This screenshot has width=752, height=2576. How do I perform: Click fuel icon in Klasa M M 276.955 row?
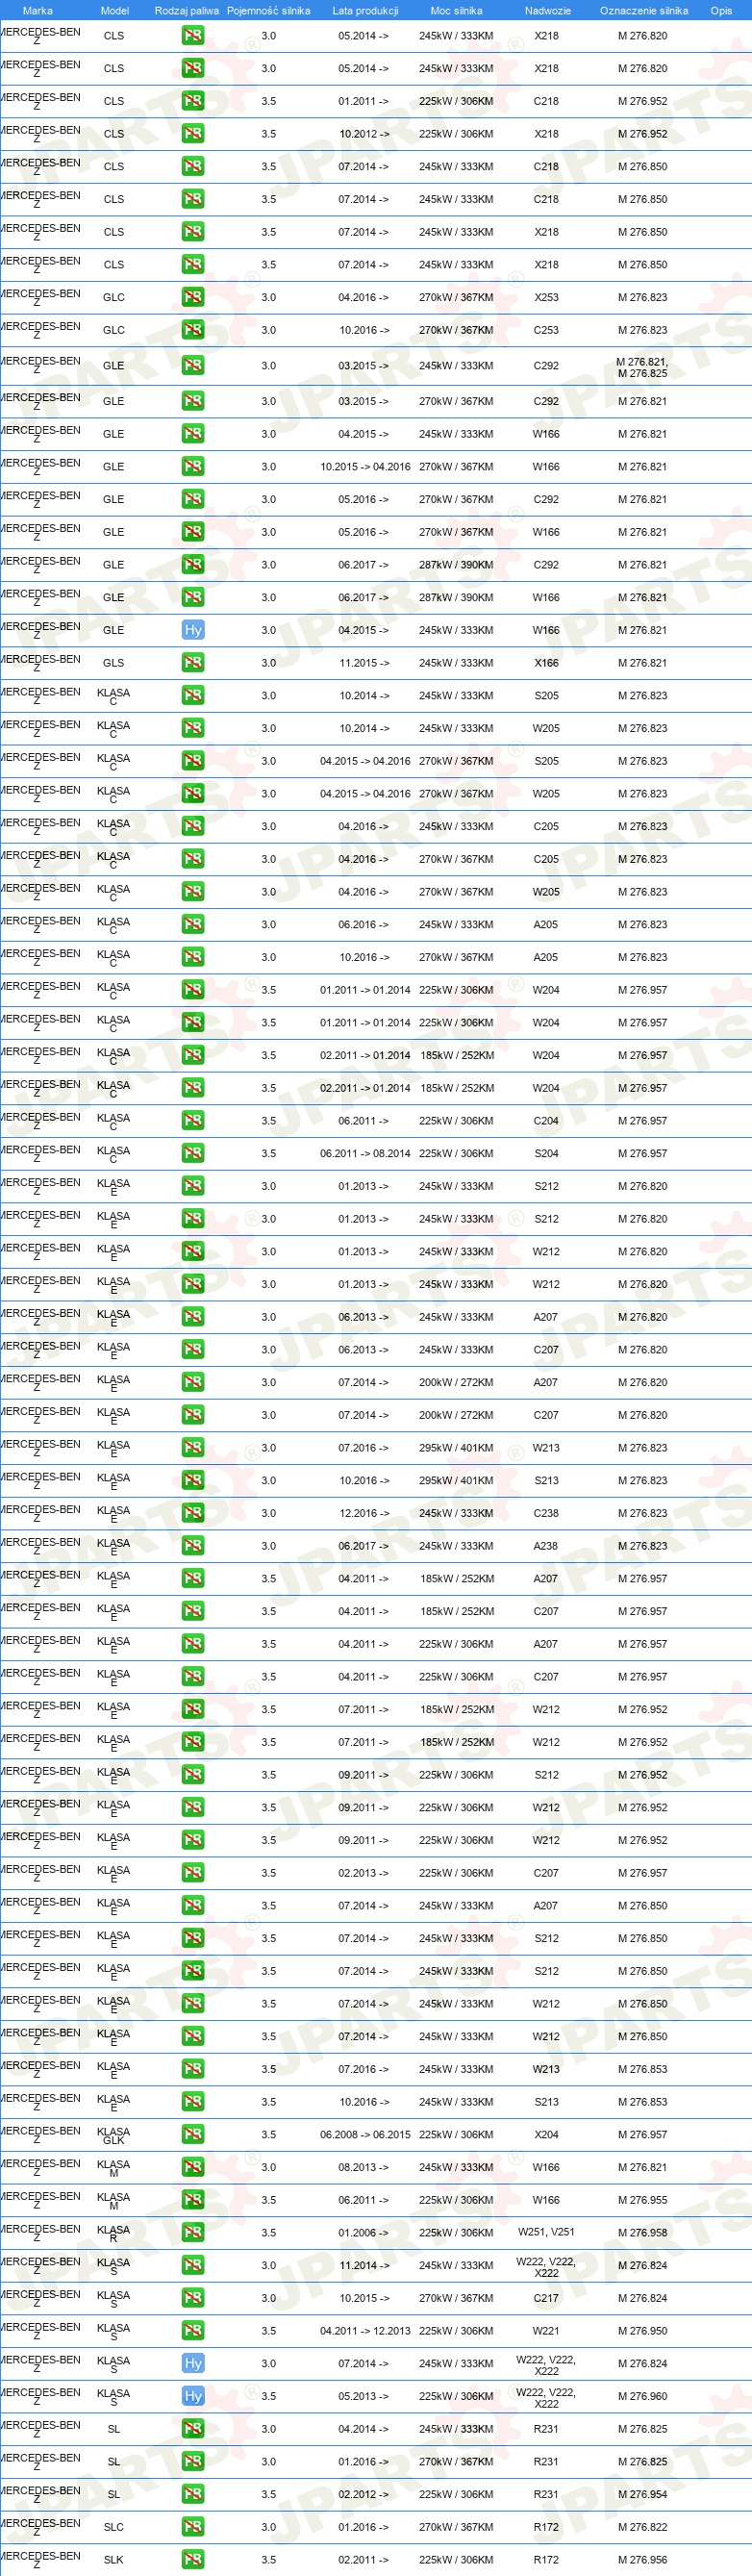click(x=193, y=2200)
